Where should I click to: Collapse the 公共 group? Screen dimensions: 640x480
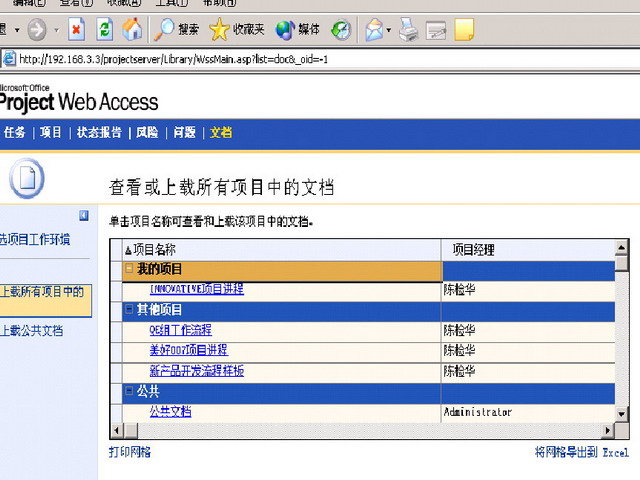coord(129,391)
